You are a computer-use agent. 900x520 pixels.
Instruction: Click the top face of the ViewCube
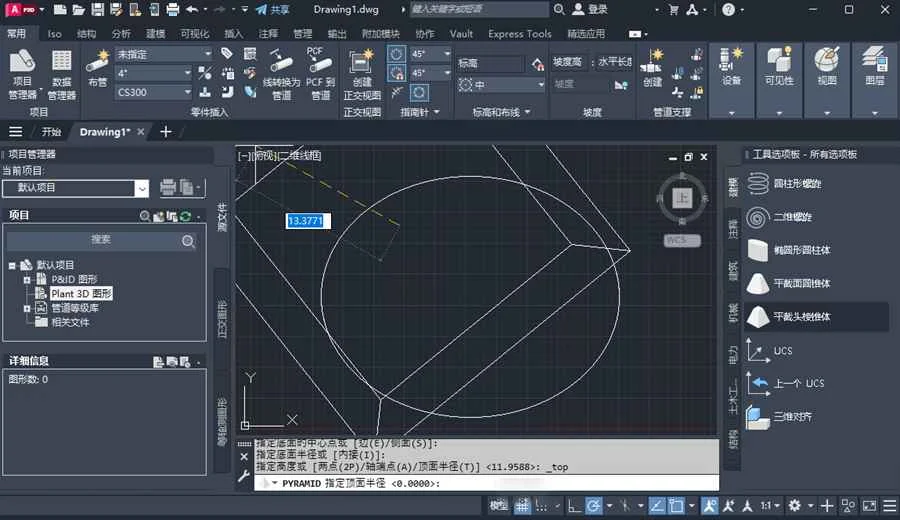682,198
